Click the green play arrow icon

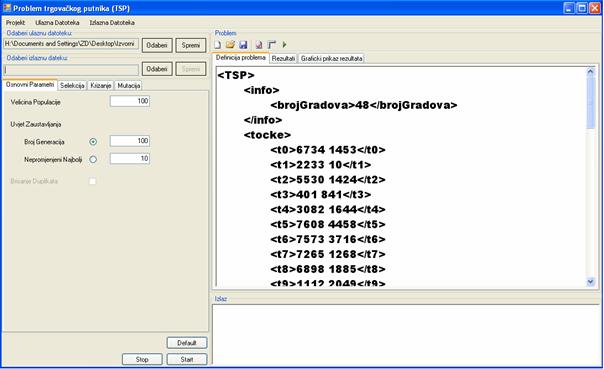284,45
